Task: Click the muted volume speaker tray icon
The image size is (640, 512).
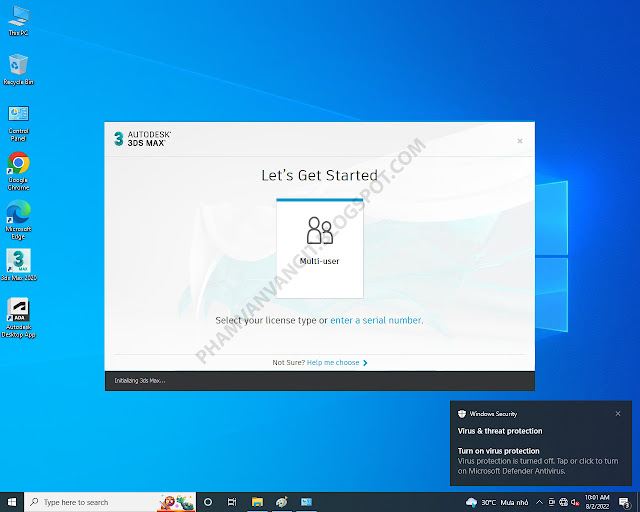Action: (575, 502)
